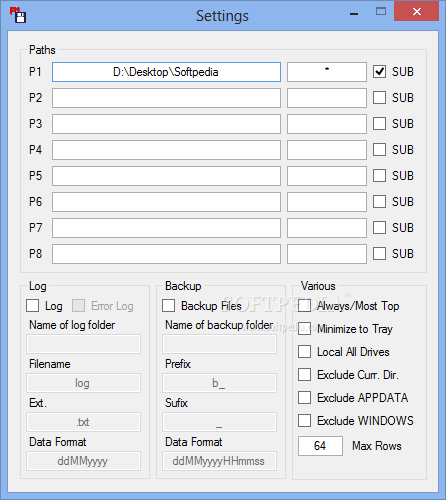Screen dimensions: 446x500
Task: Maximize the Settings window
Action: (x=381, y=12)
